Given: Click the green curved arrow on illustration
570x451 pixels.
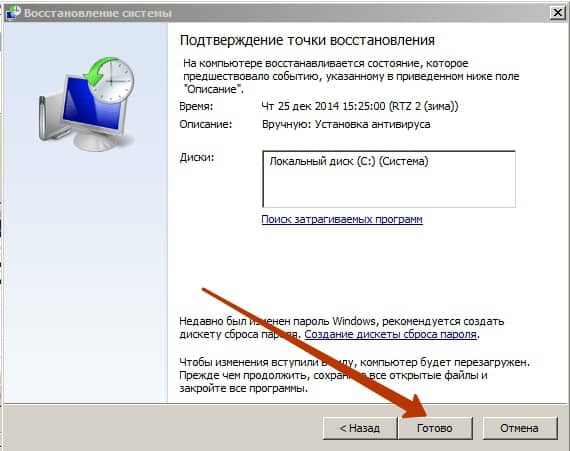Looking at the screenshot, I should point(99,71).
